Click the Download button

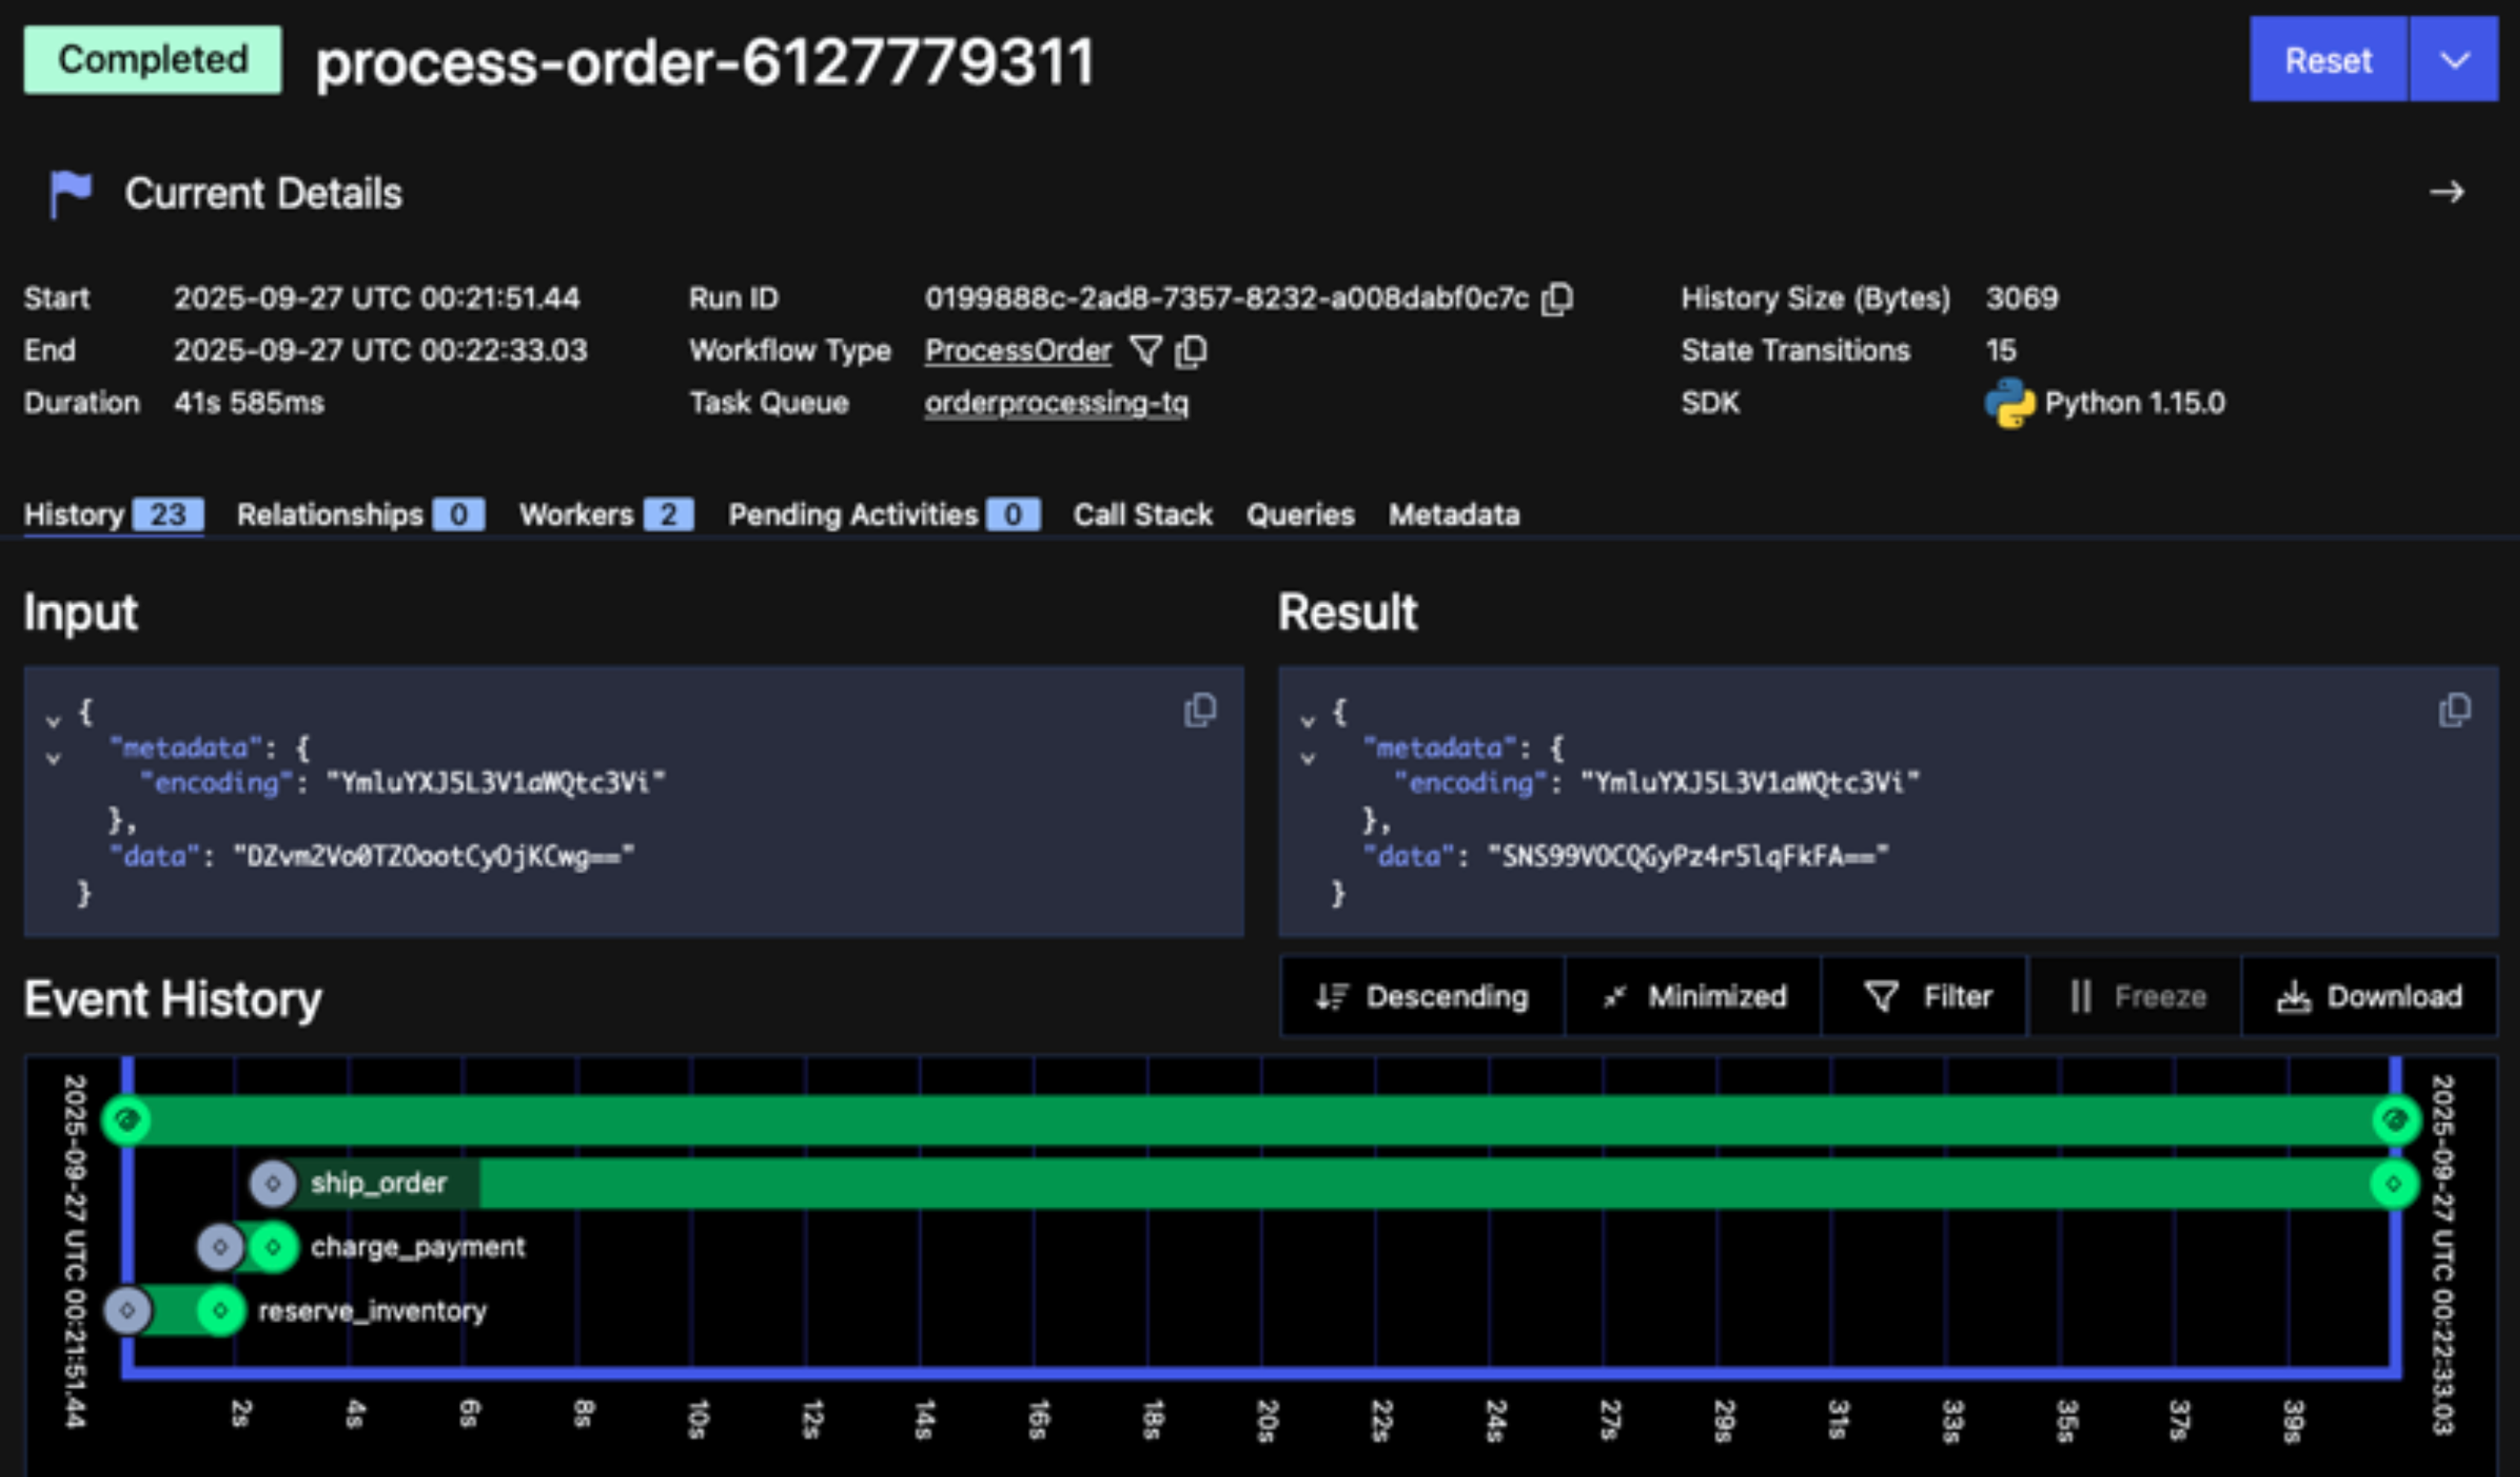tap(2369, 996)
